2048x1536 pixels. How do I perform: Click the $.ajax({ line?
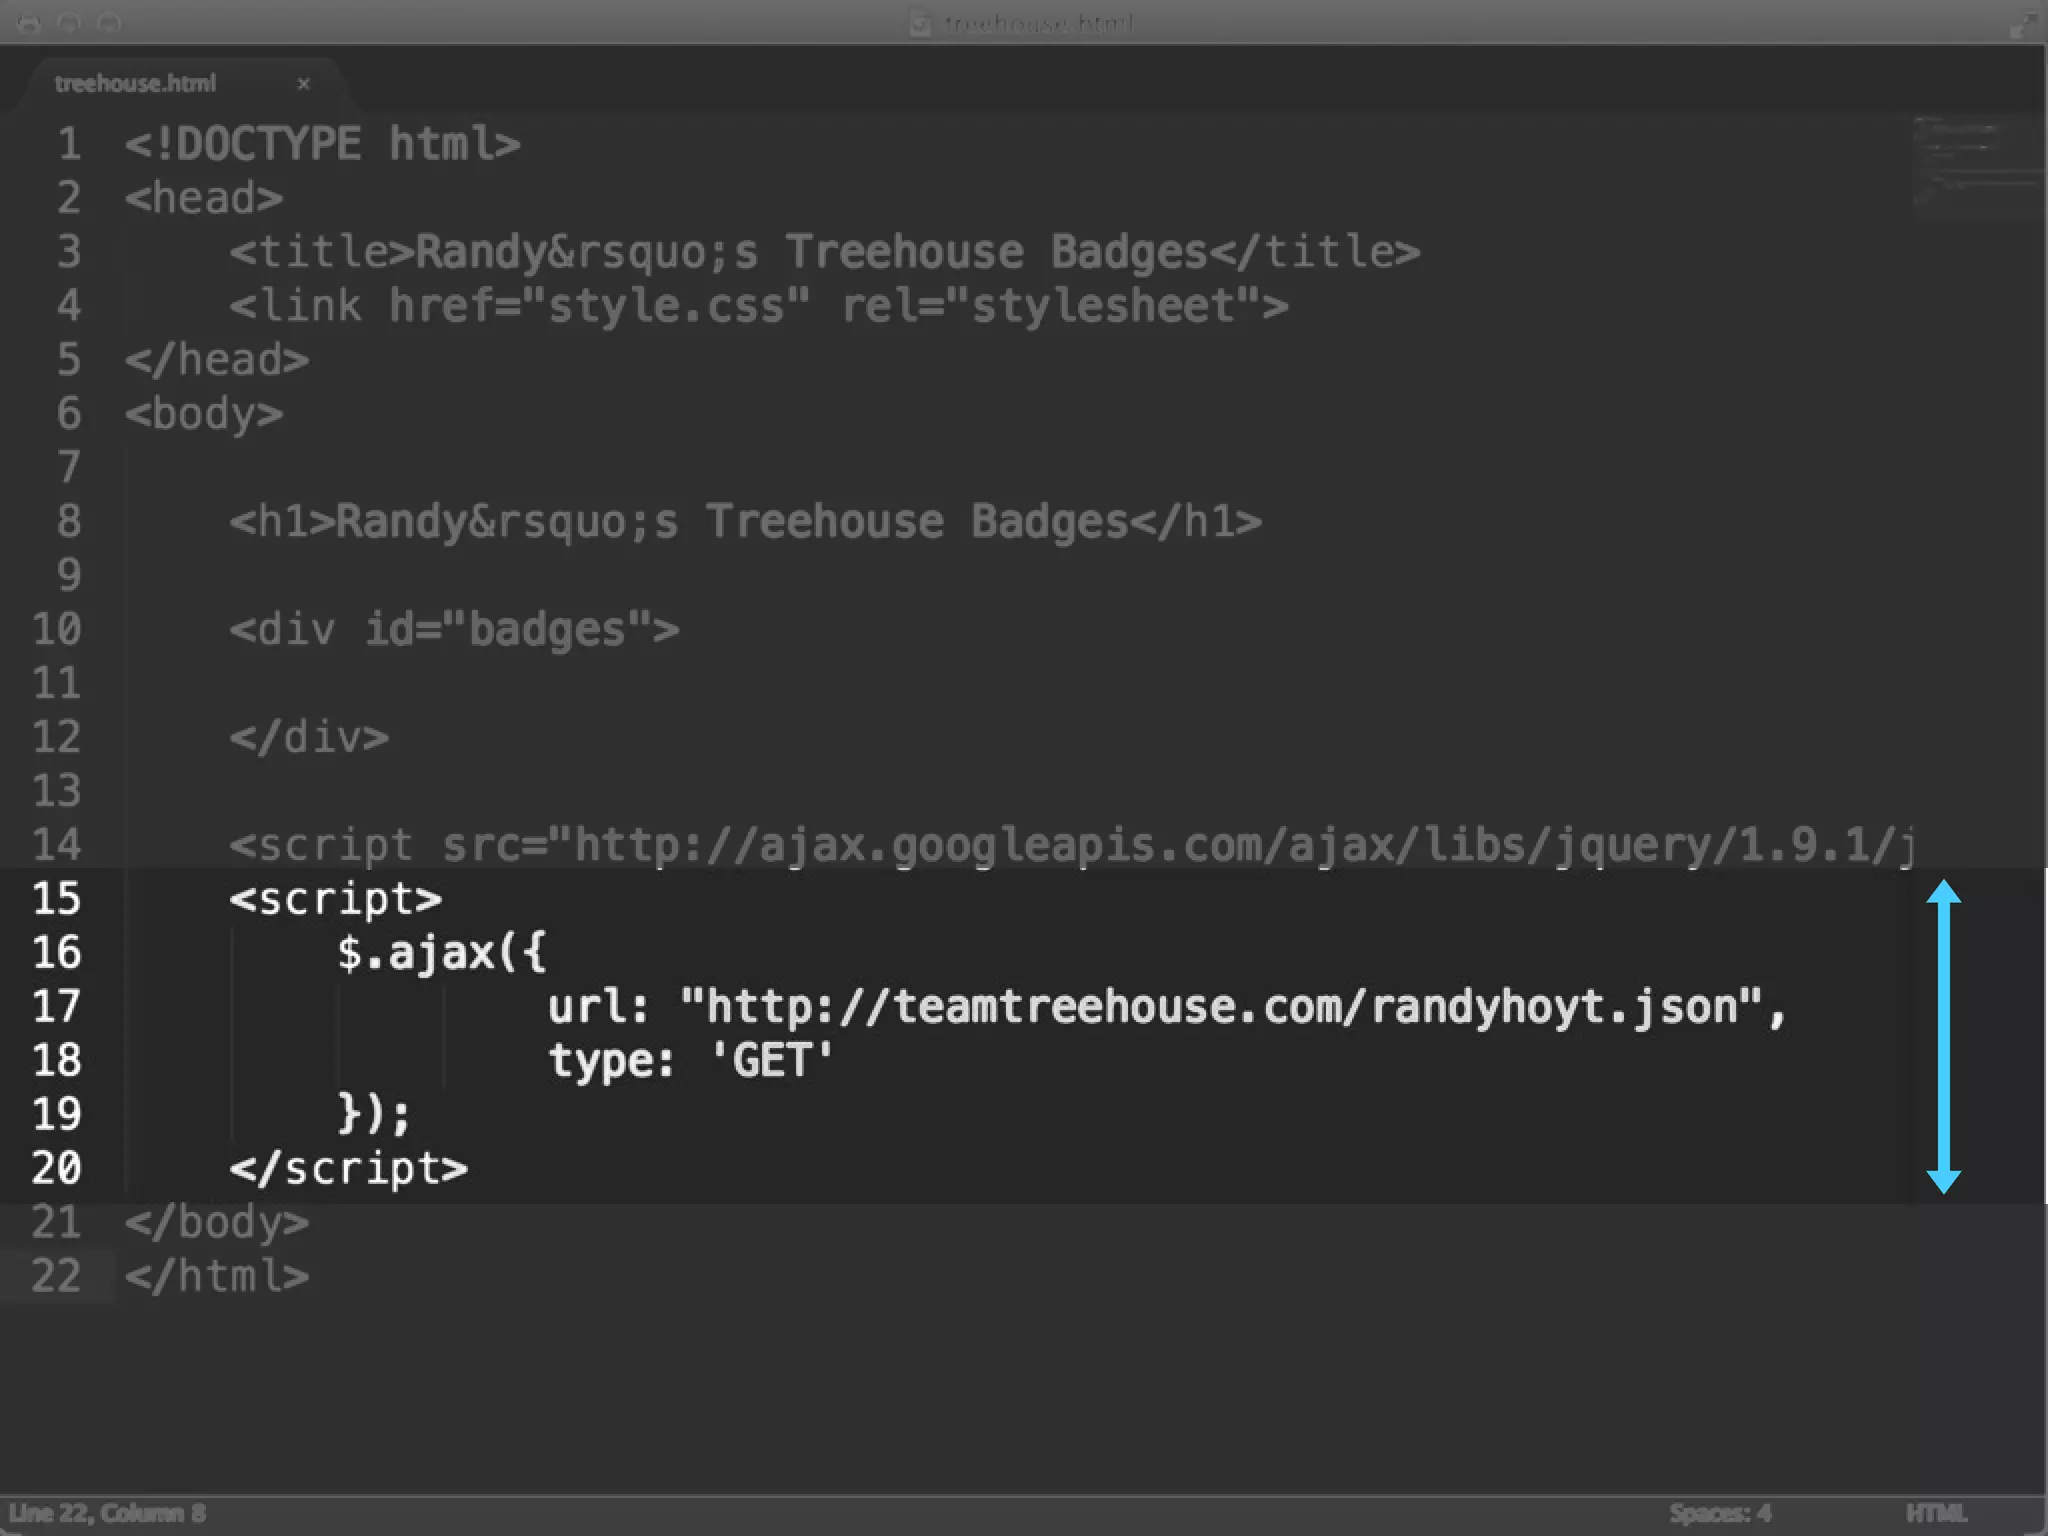click(x=442, y=953)
